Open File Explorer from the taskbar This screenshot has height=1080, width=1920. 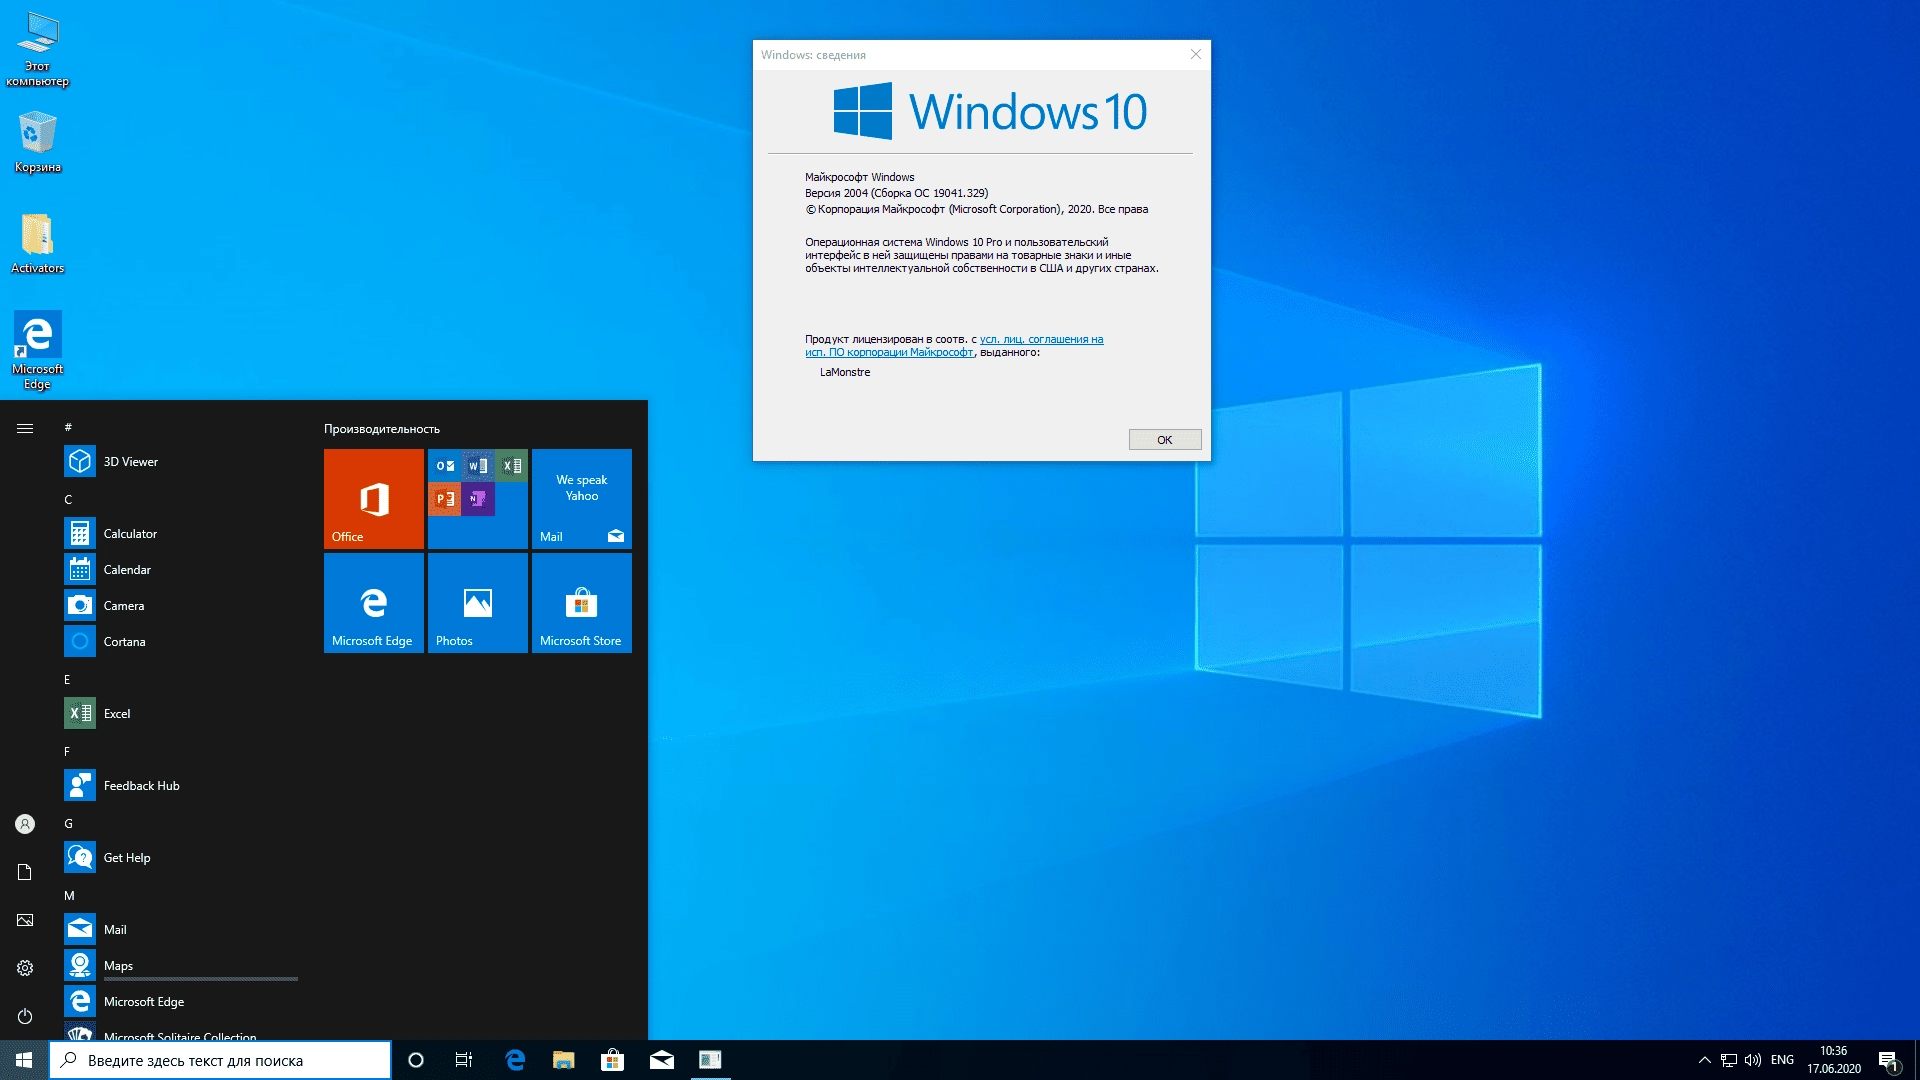pyautogui.click(x=564, y=1060)
